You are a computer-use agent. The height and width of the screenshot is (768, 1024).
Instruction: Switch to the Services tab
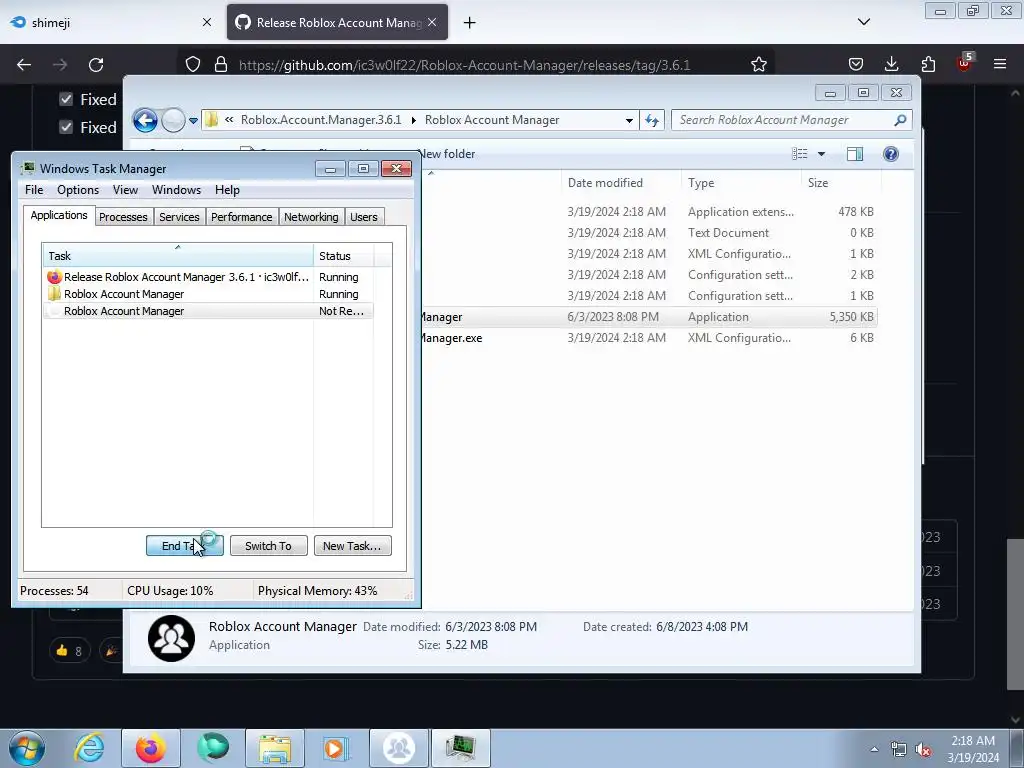(x=179, y=217)
